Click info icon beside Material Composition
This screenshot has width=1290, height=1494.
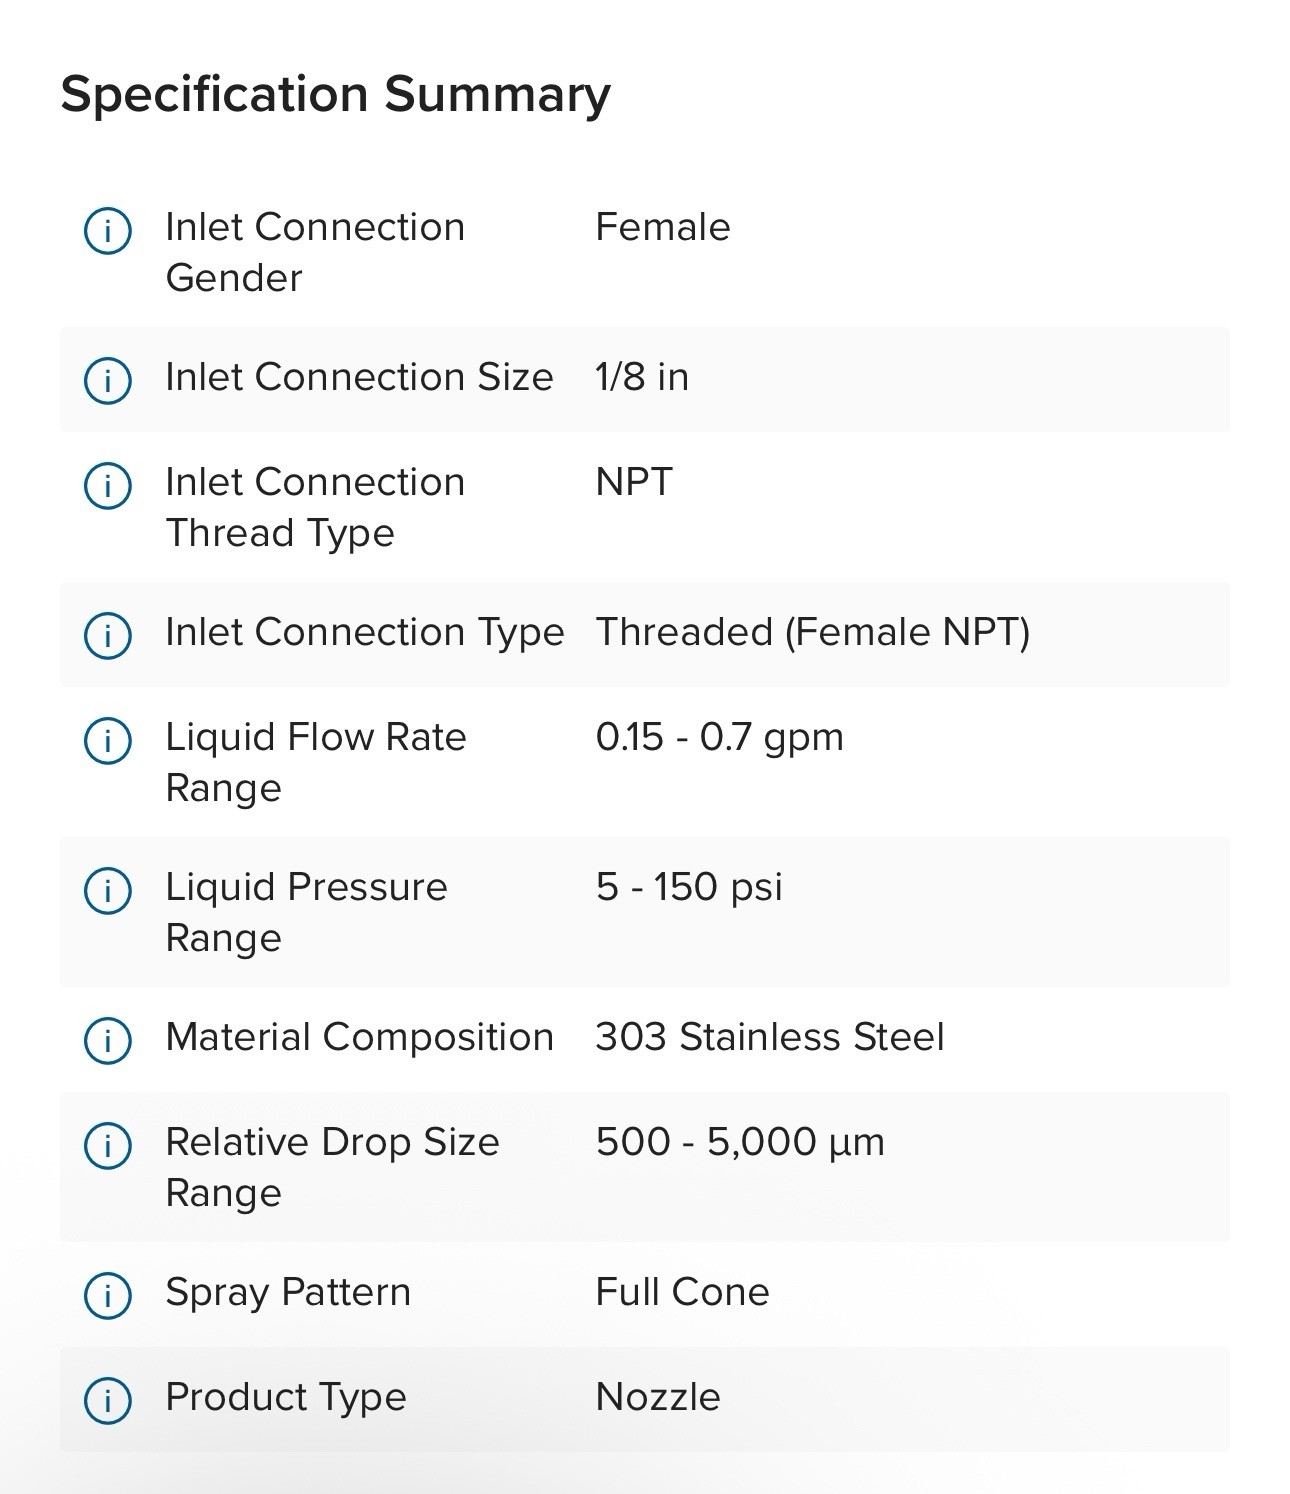[107, 1040]
